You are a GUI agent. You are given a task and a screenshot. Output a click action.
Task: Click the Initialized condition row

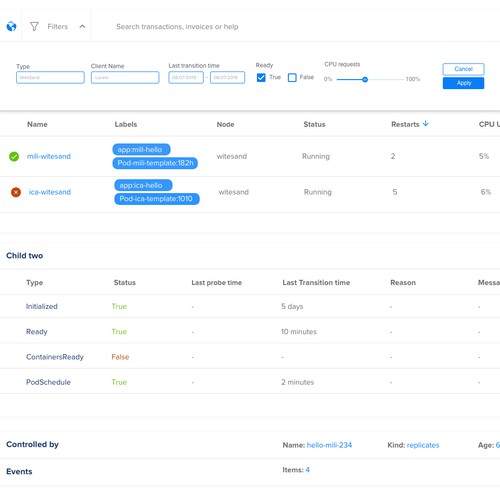pos(250,306)
